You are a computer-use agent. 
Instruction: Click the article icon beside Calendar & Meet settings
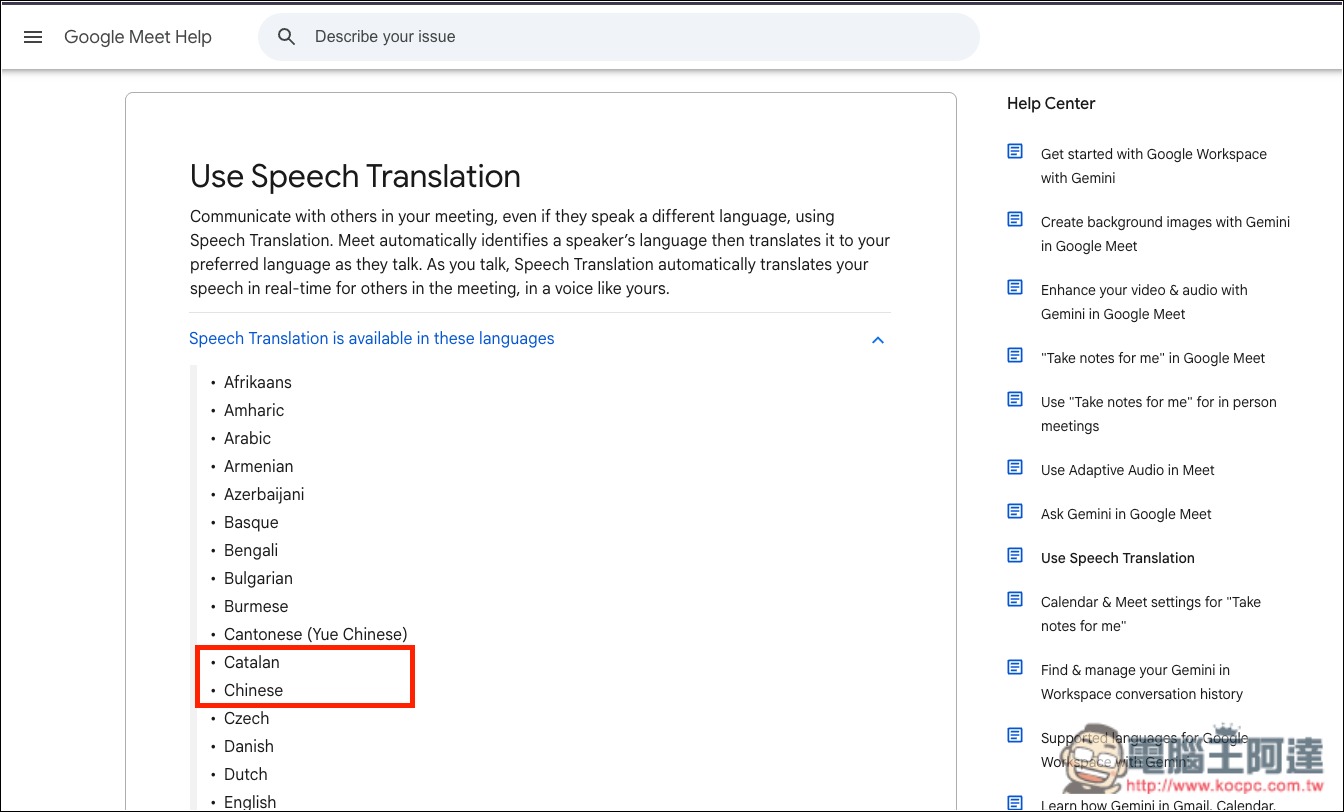[1015, 600]
